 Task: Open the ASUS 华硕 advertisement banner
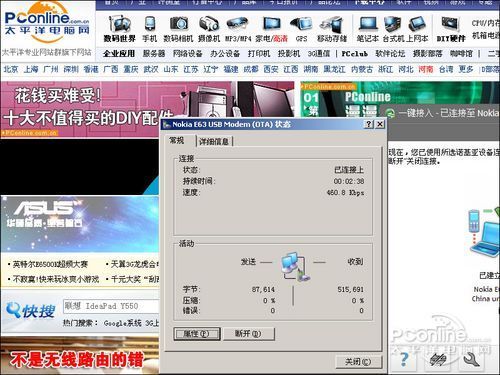80,224
